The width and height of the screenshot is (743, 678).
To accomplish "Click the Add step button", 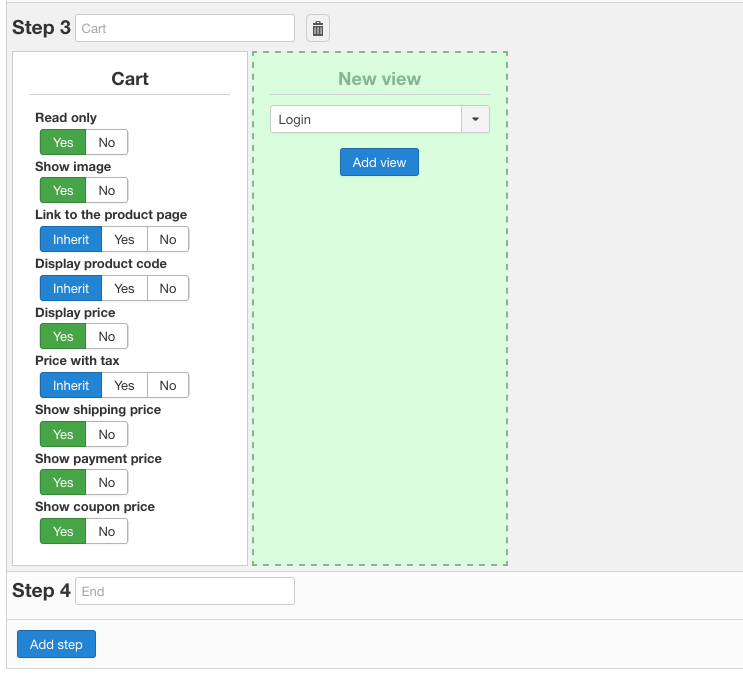I will pos(56,644).
